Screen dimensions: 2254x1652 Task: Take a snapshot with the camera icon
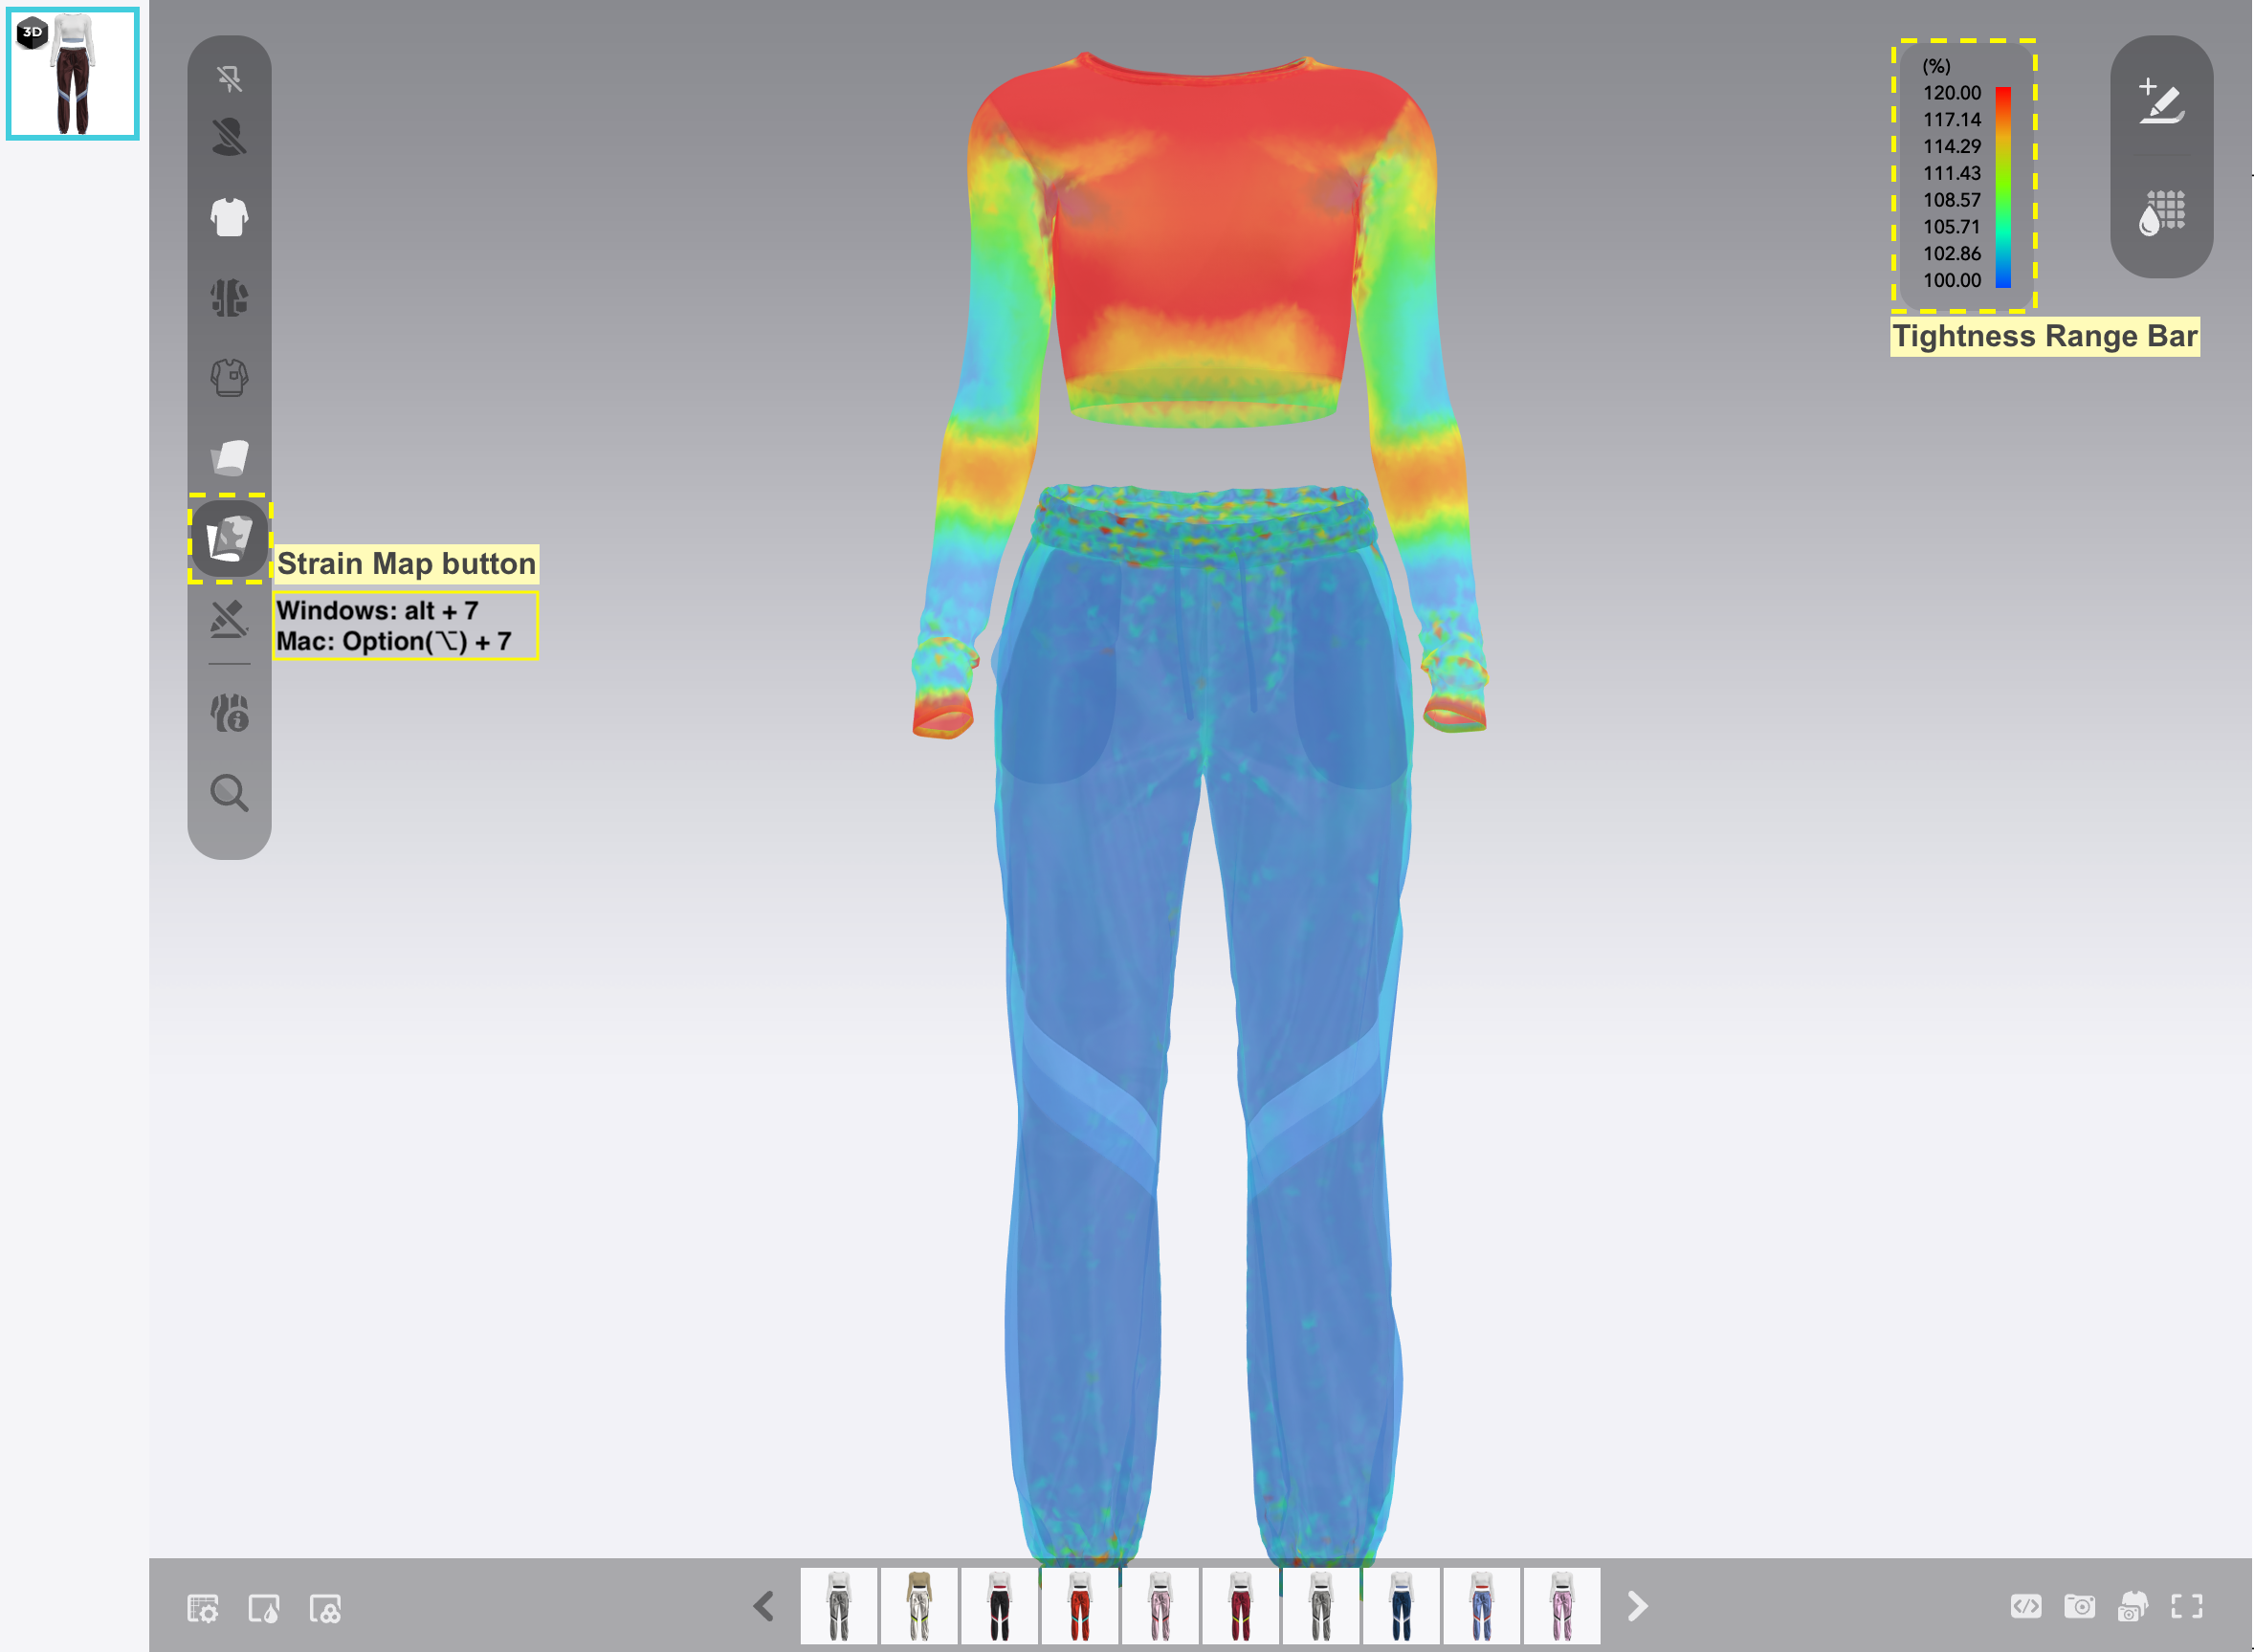pyautogui.click(x=2081, y=1606)
